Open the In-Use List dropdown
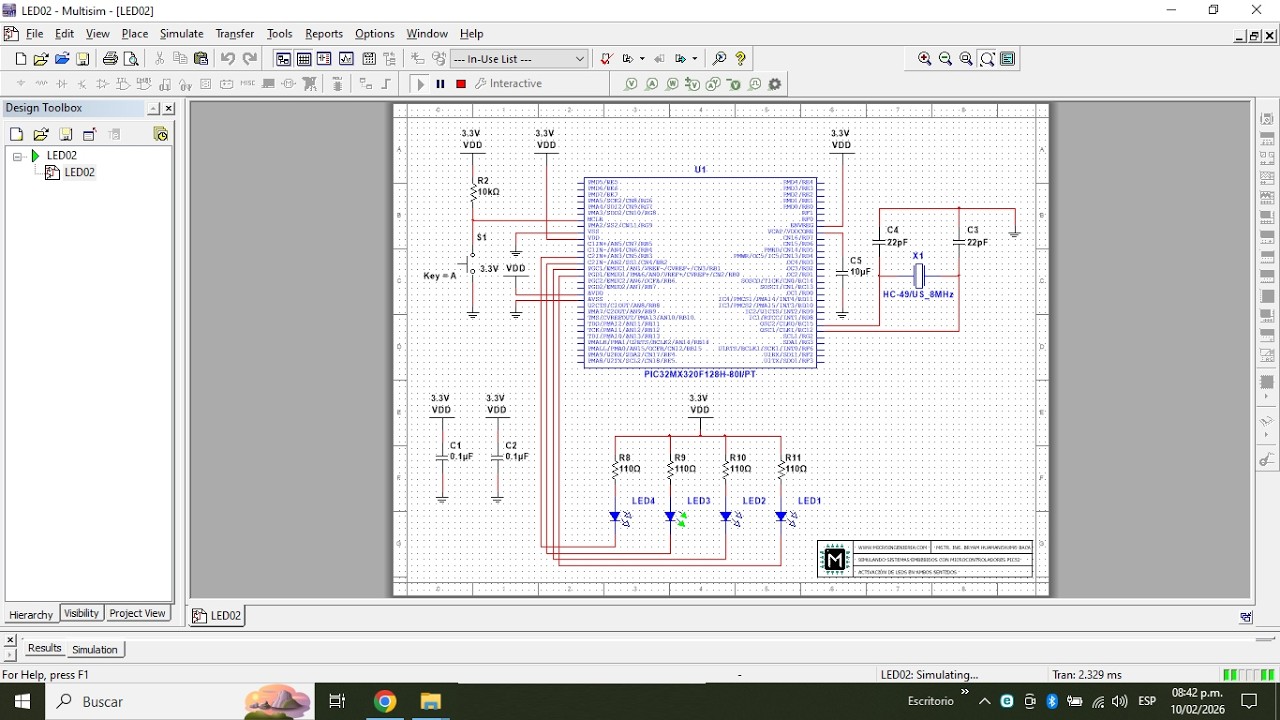This screenshot has height=720, width=1280. coord(519,59)
